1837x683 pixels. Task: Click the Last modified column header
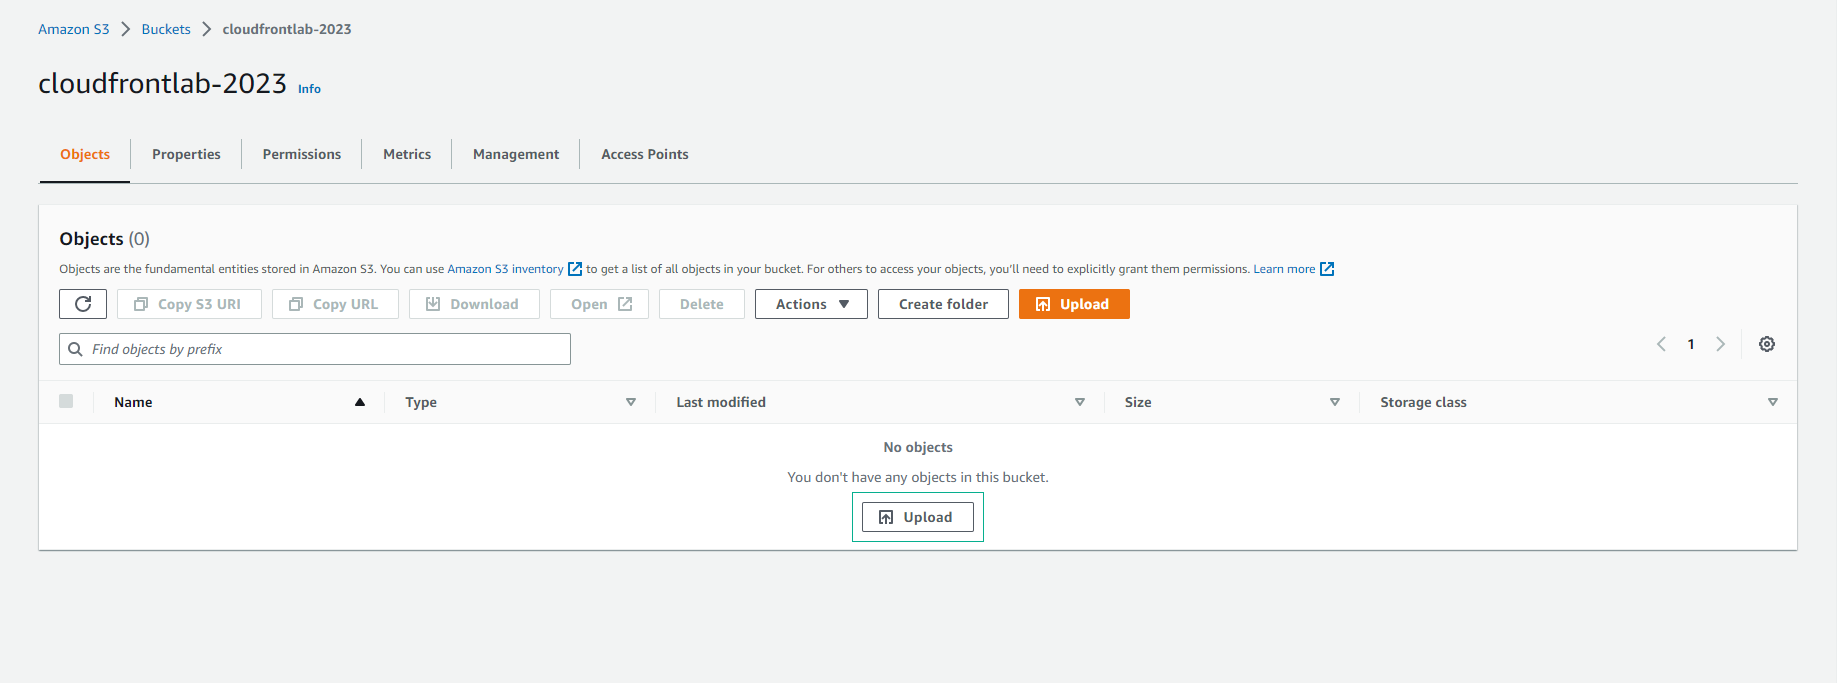point(721,402)
